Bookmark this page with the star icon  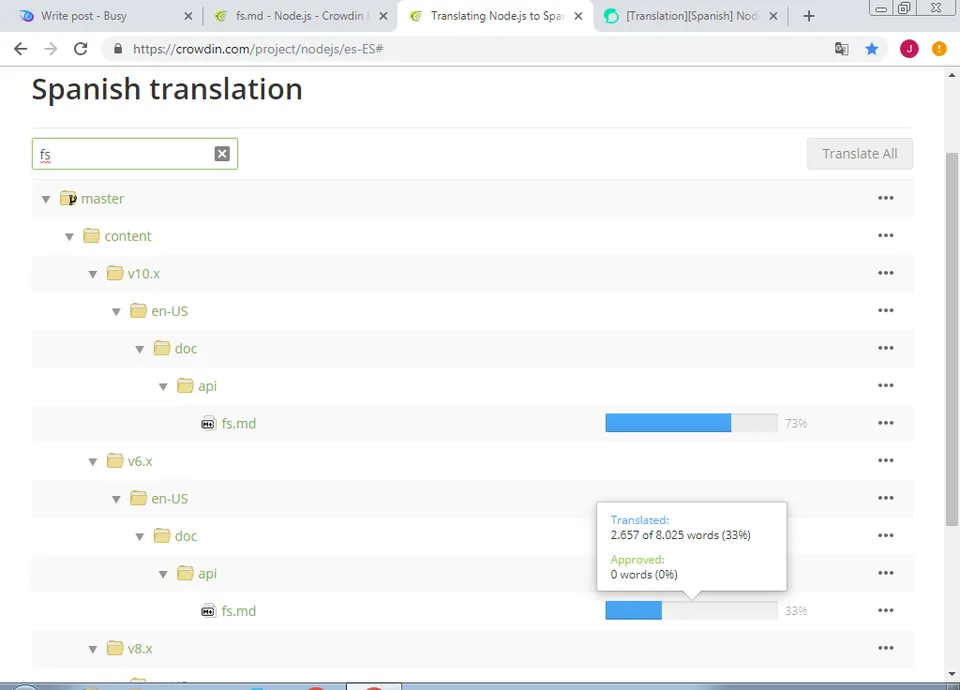871,49
